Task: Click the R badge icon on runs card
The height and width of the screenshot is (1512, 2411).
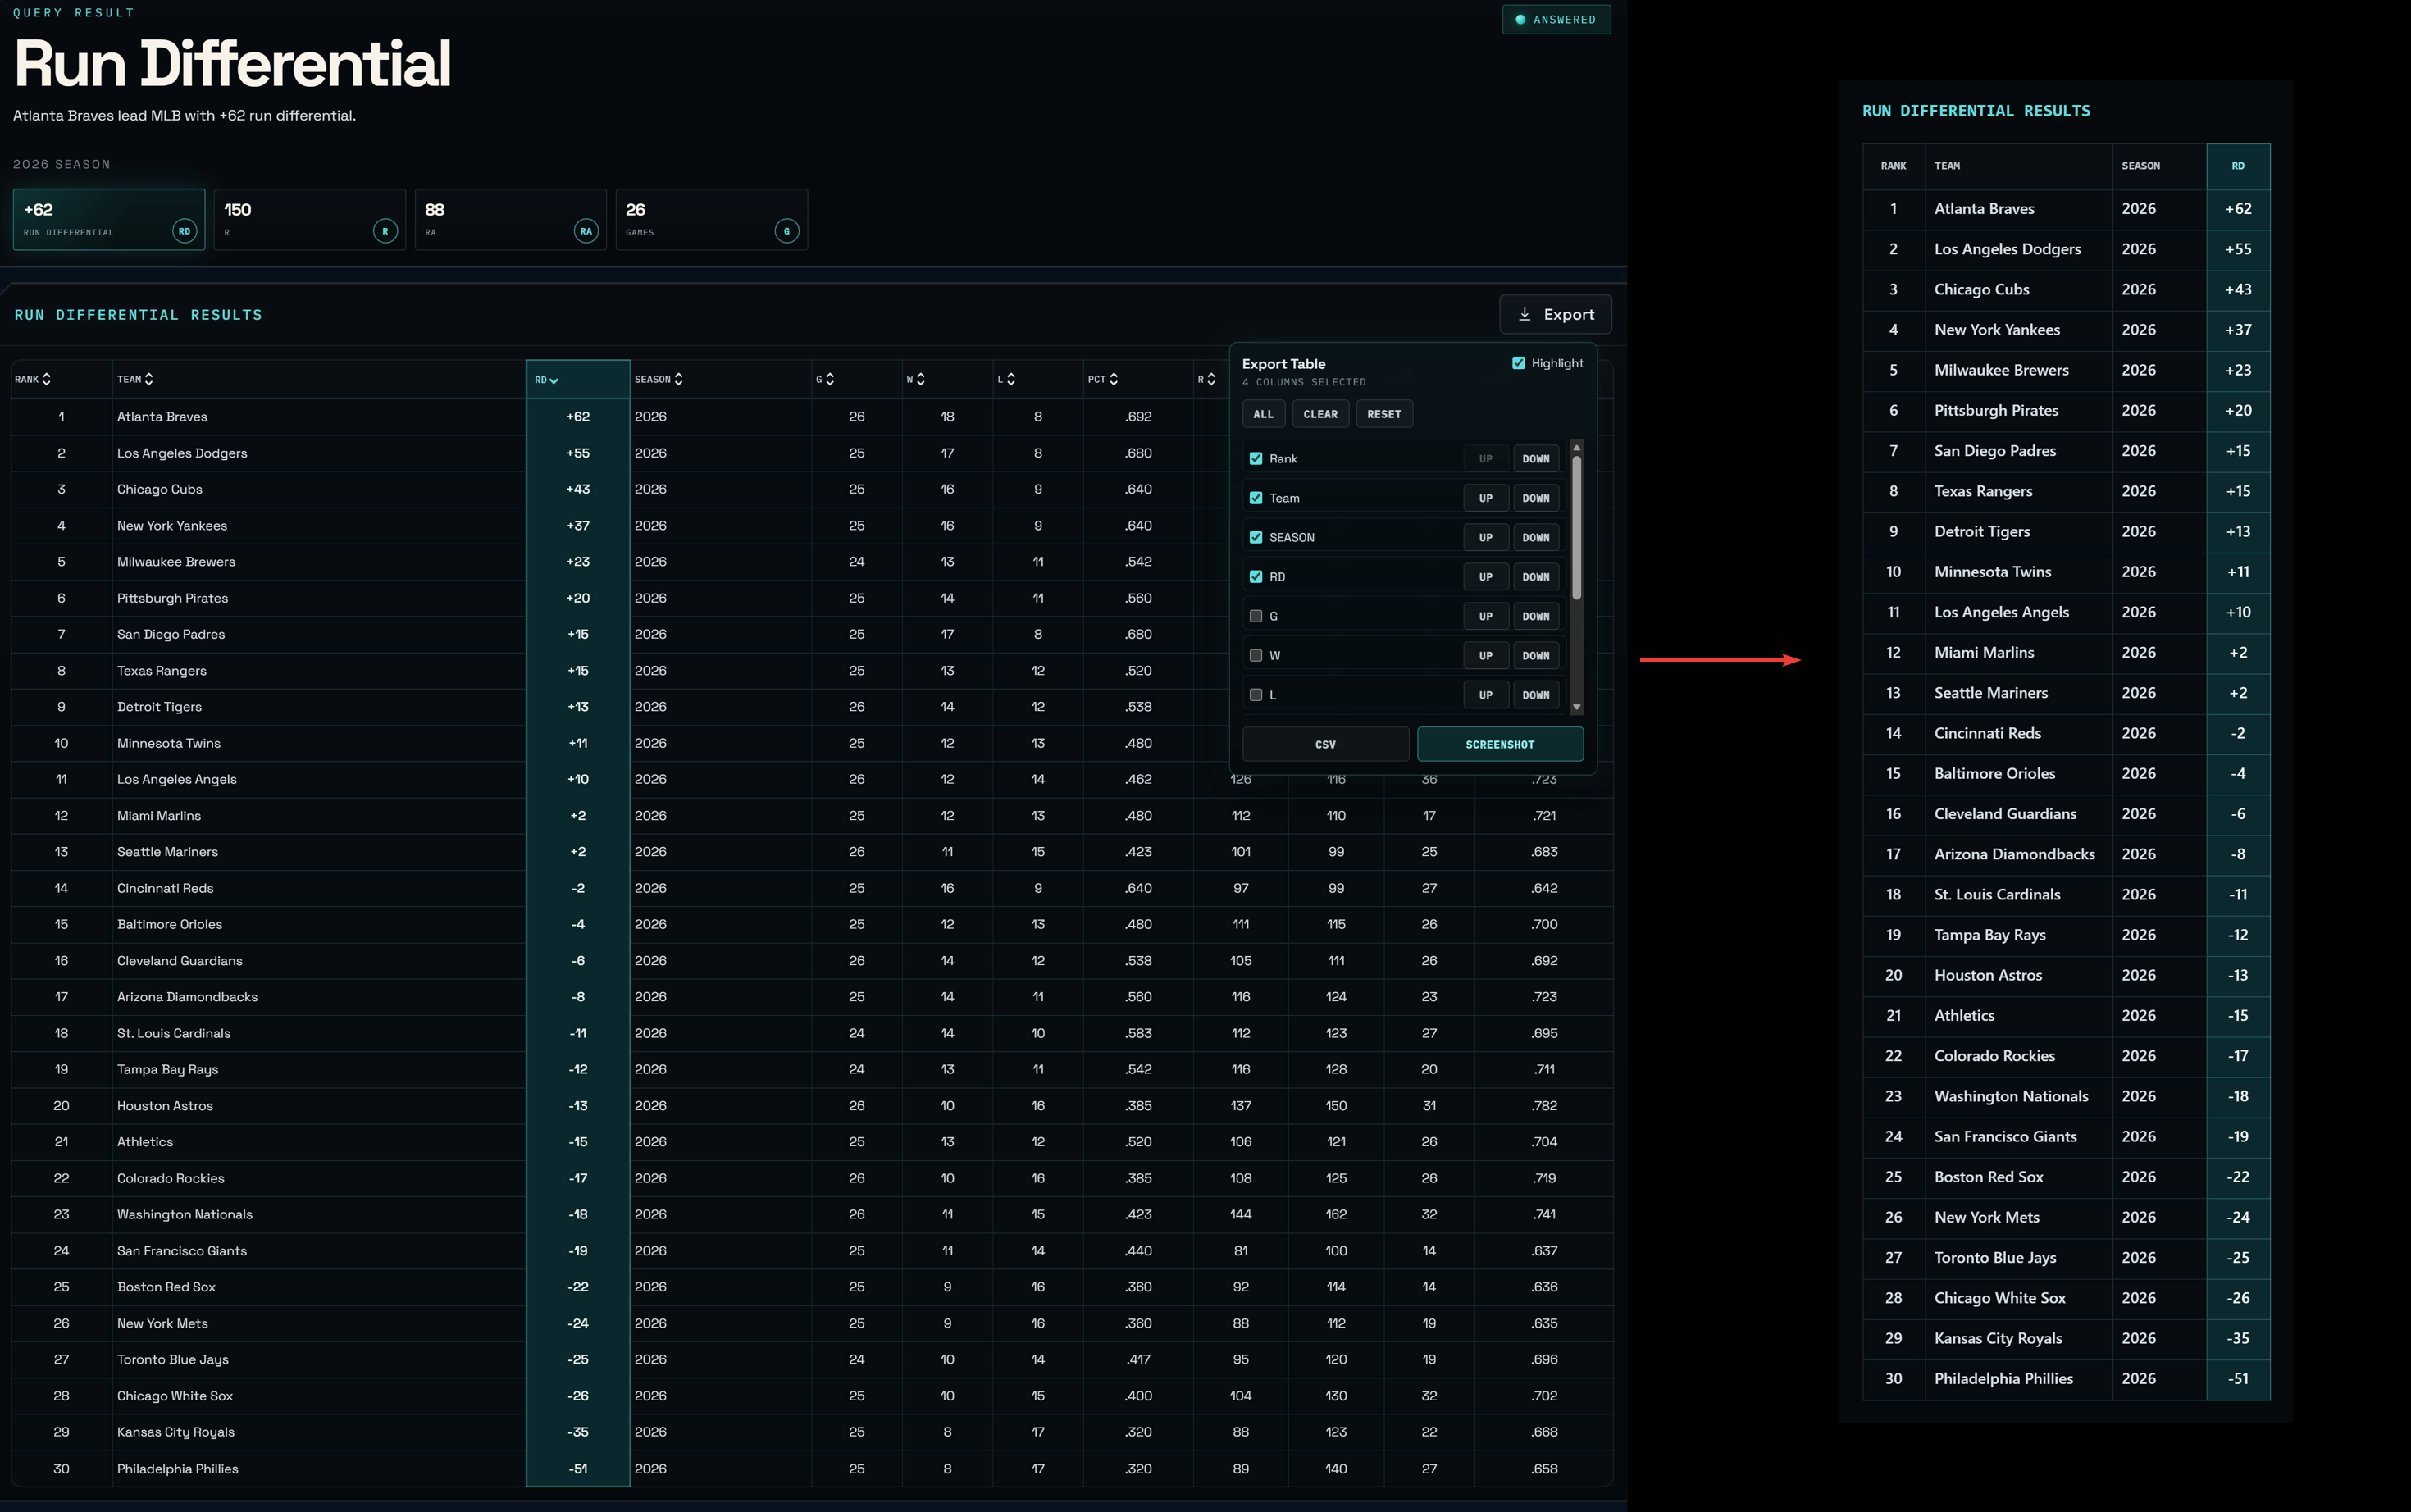Action: click(x=385, y=231)
